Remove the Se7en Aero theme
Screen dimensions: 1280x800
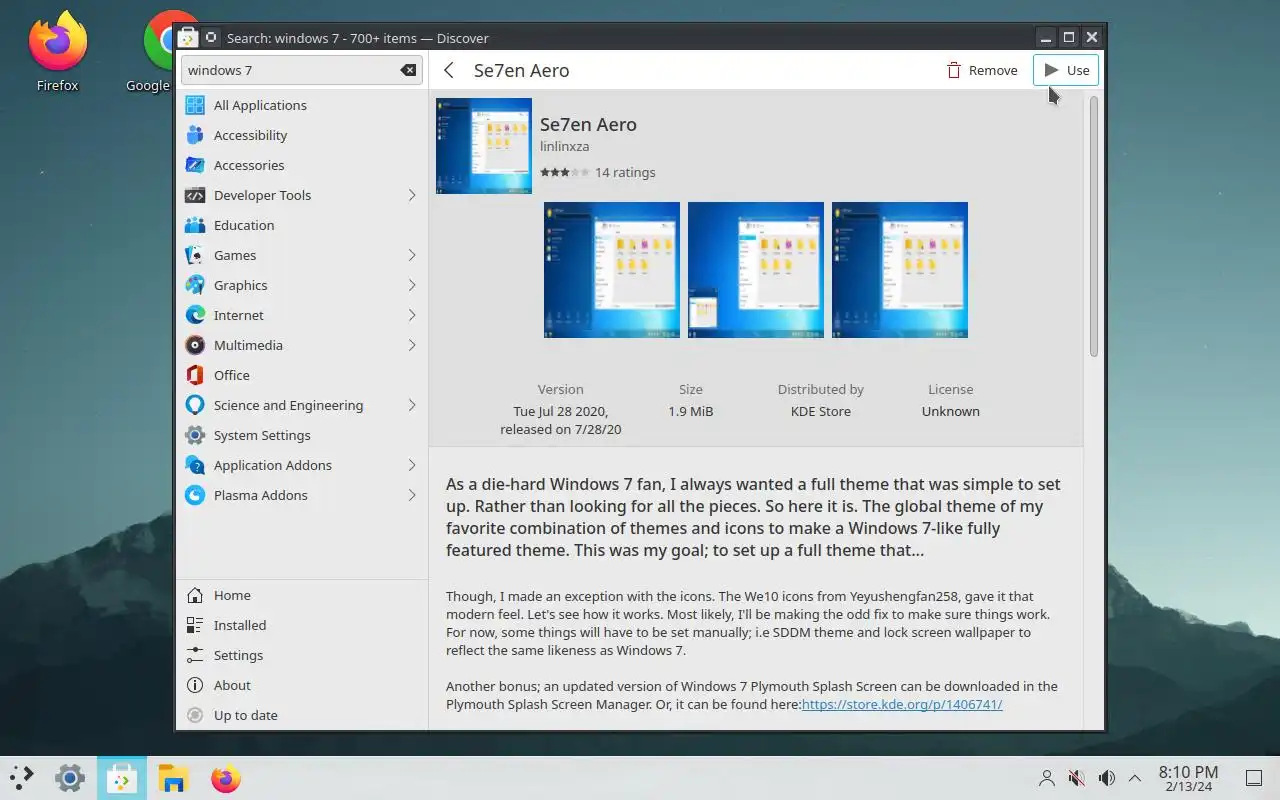tap(982, 70)
